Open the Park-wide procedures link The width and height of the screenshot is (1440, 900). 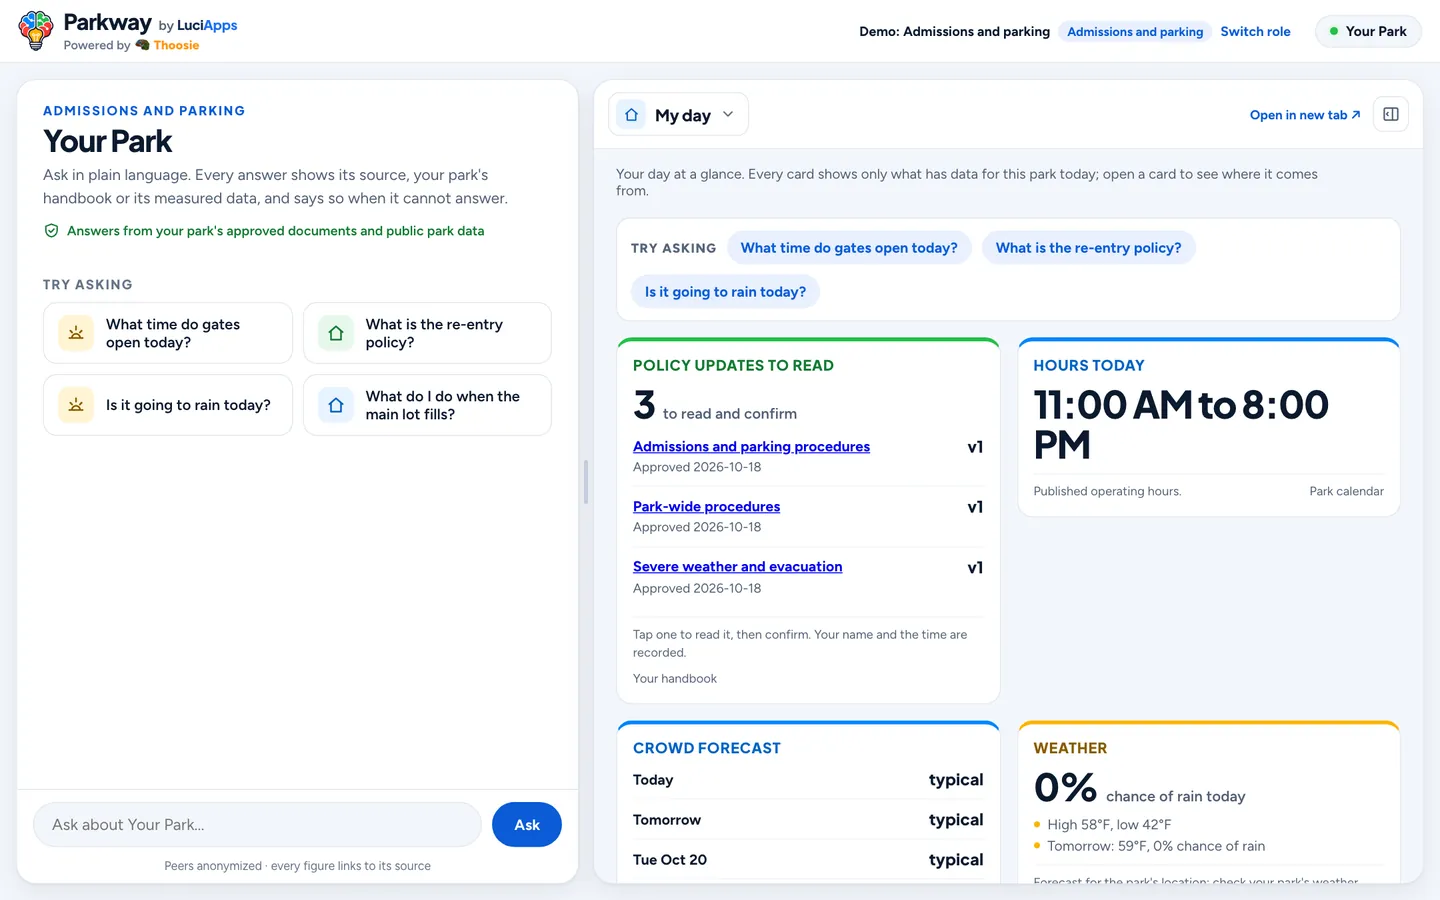pos(706,507)
